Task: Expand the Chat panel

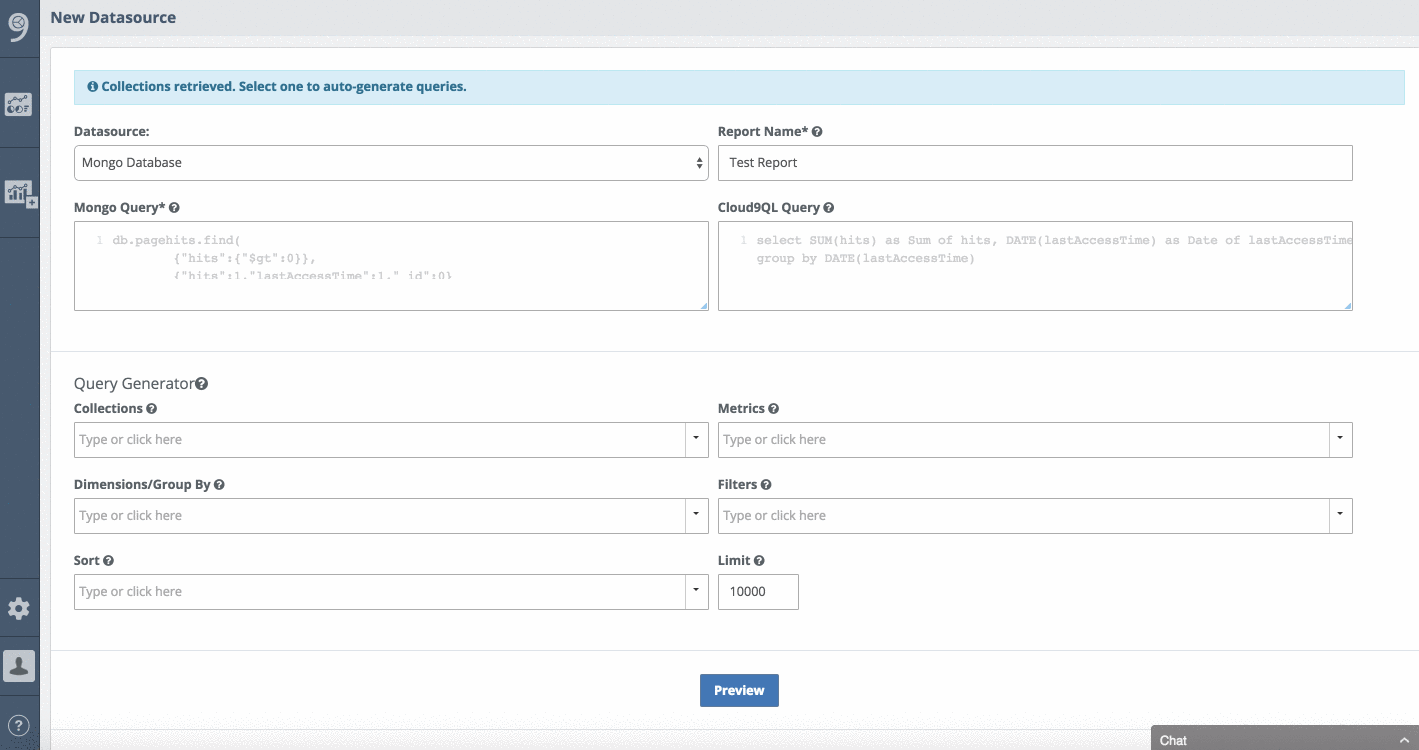Action: (1284, 739)
